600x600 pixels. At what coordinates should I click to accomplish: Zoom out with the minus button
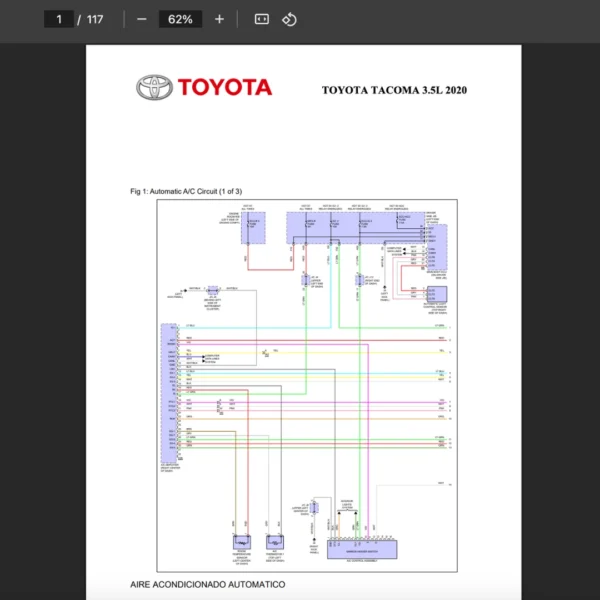(142, 19)
